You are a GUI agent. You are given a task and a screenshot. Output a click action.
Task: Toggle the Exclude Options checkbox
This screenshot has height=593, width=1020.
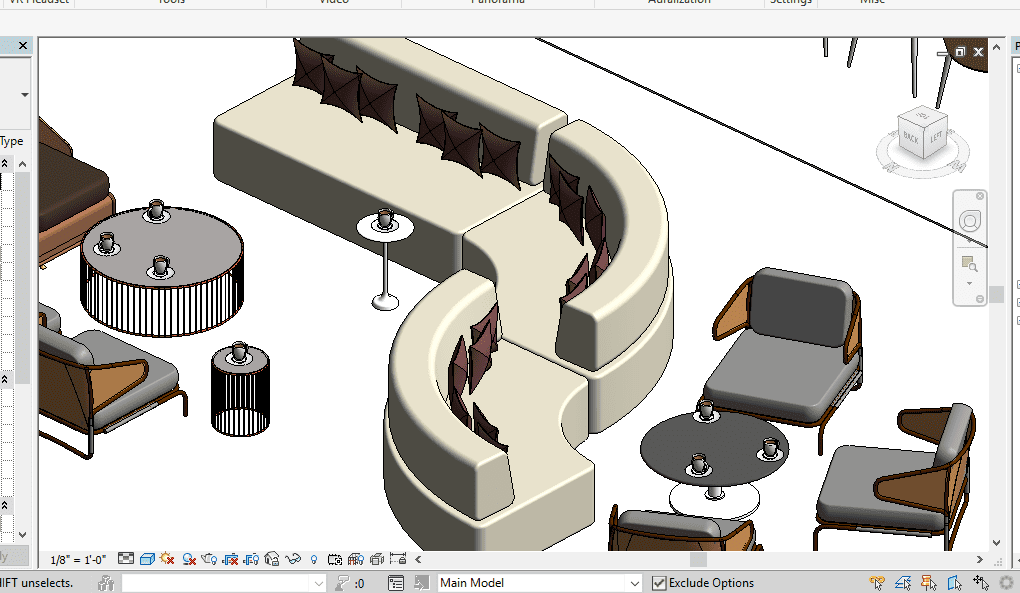point(659,583)
